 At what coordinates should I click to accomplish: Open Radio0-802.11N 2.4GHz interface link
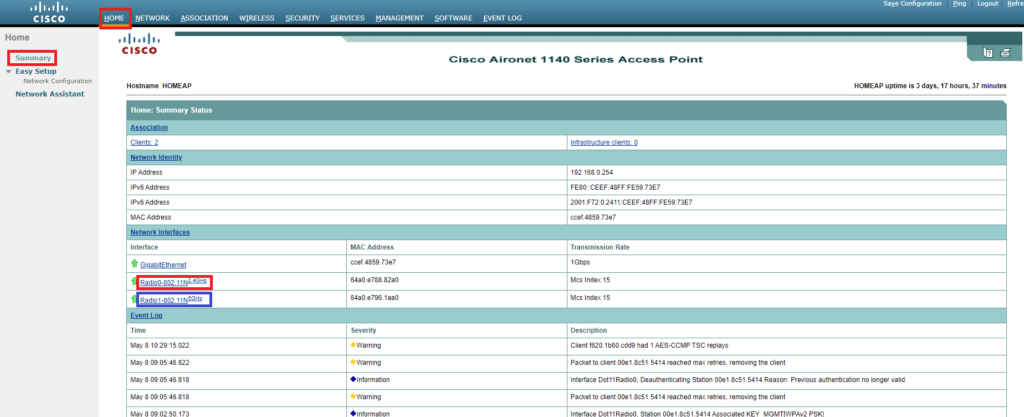[173, 282]
